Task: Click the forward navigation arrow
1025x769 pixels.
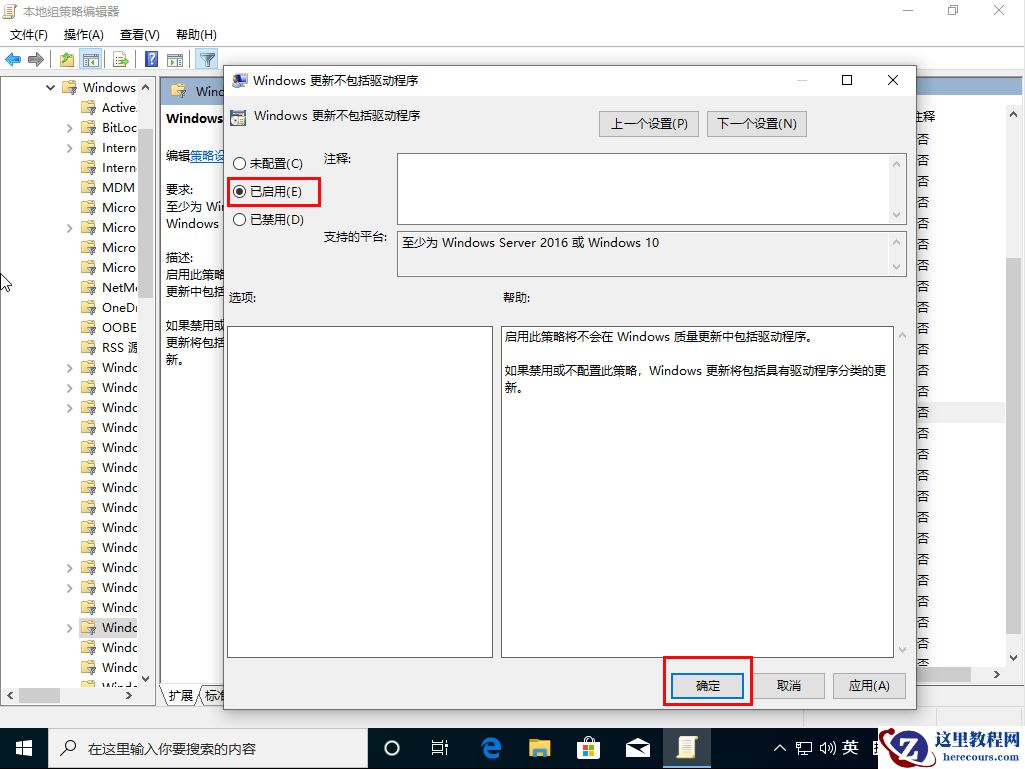Action: [35, 59]
